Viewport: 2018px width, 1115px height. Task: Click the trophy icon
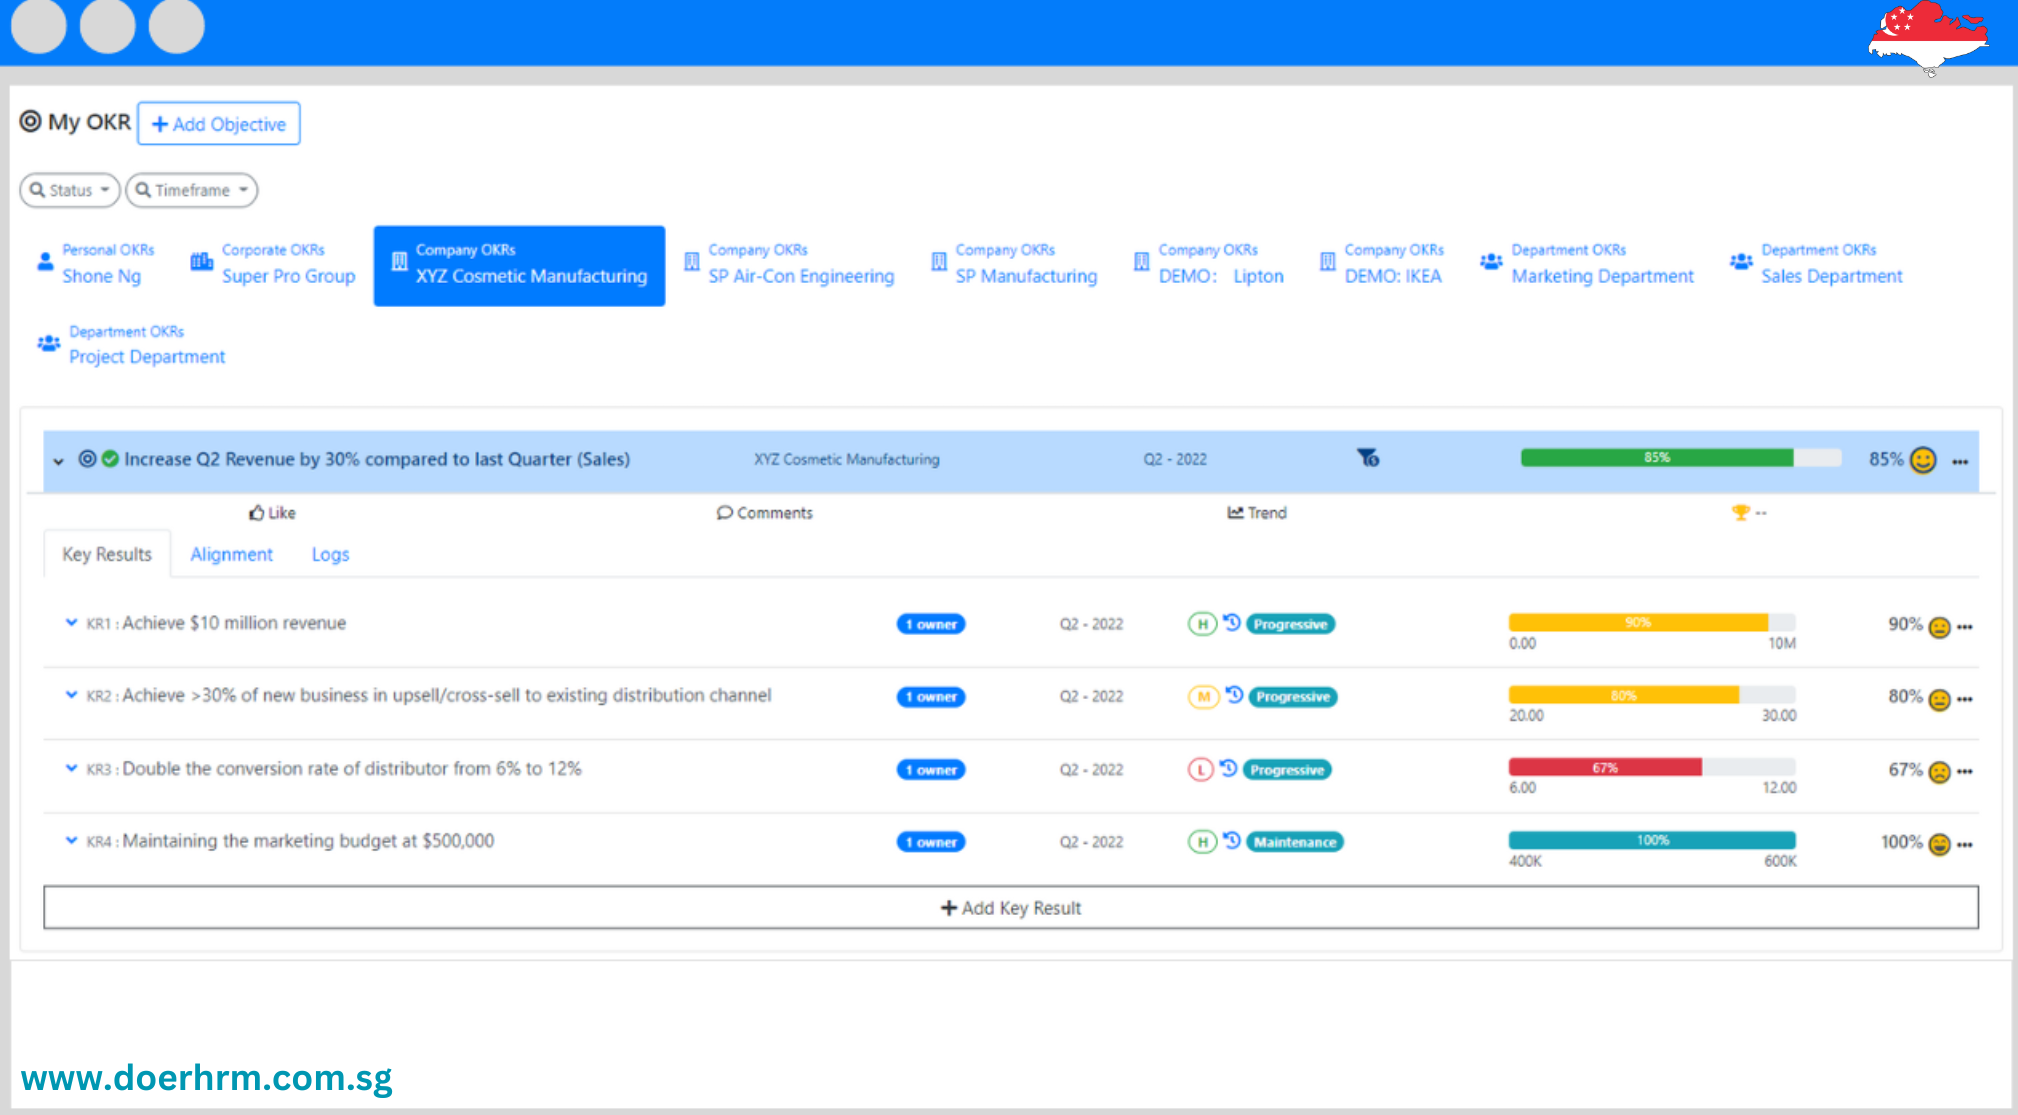point(1741,513)
